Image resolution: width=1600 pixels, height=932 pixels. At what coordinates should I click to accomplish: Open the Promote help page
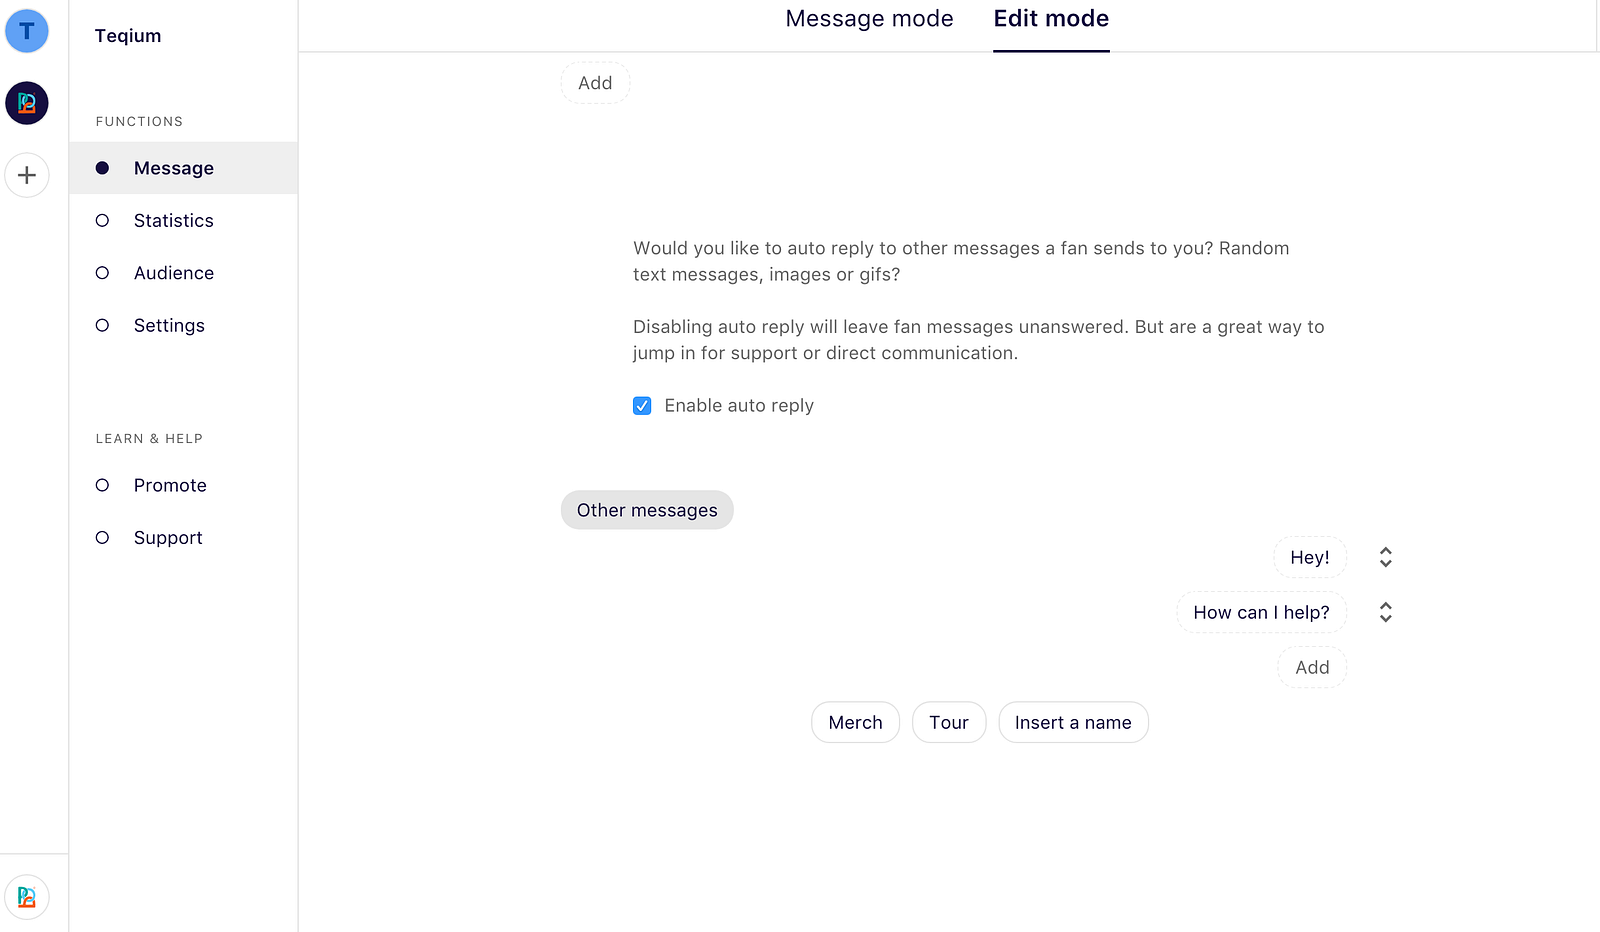170,486
